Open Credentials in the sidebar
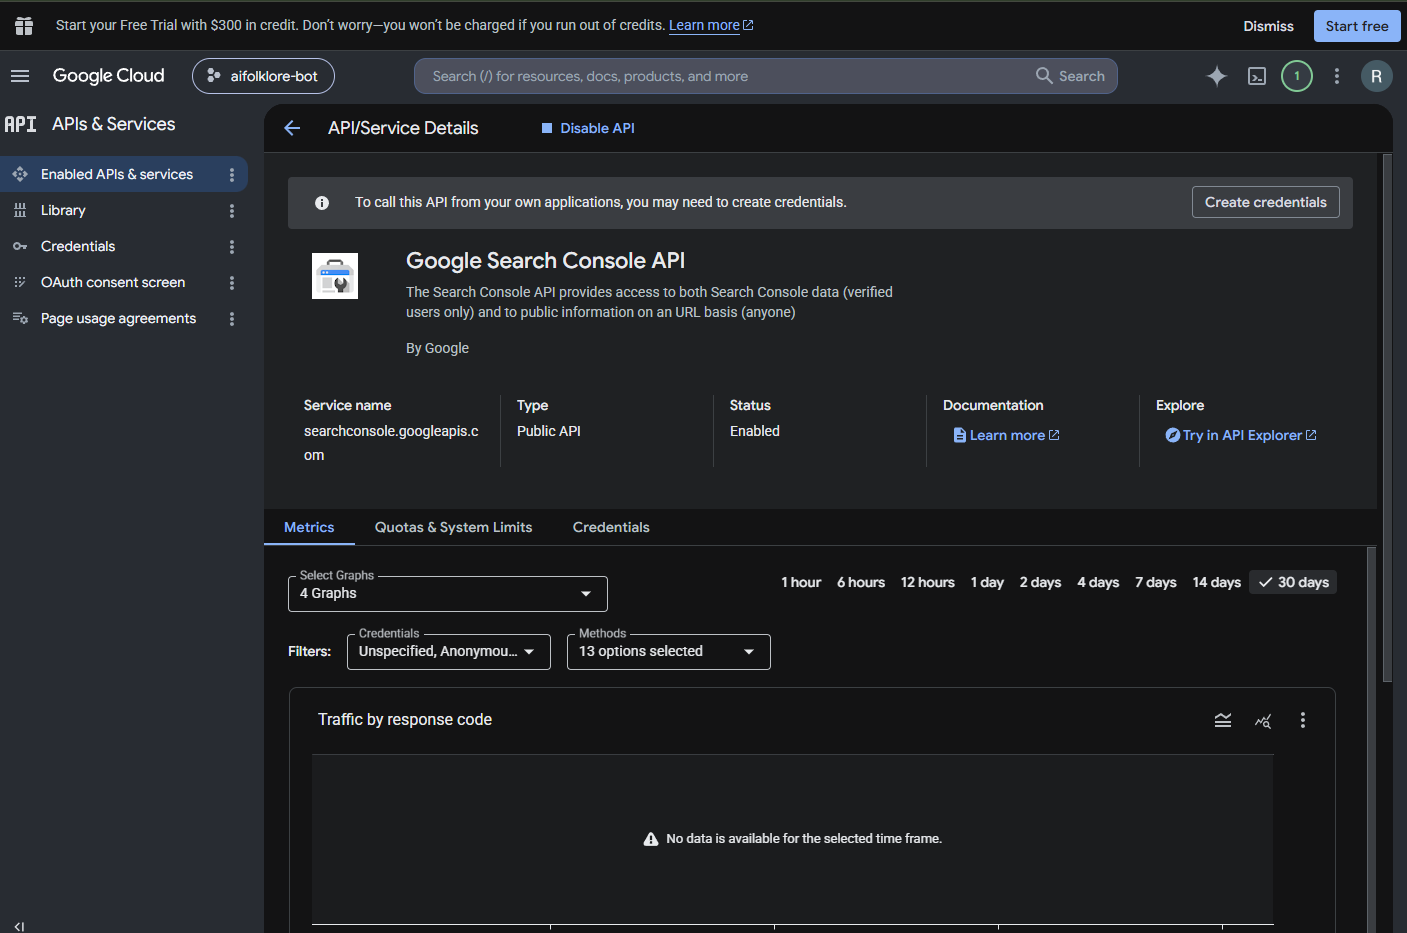 pos(78,246)
